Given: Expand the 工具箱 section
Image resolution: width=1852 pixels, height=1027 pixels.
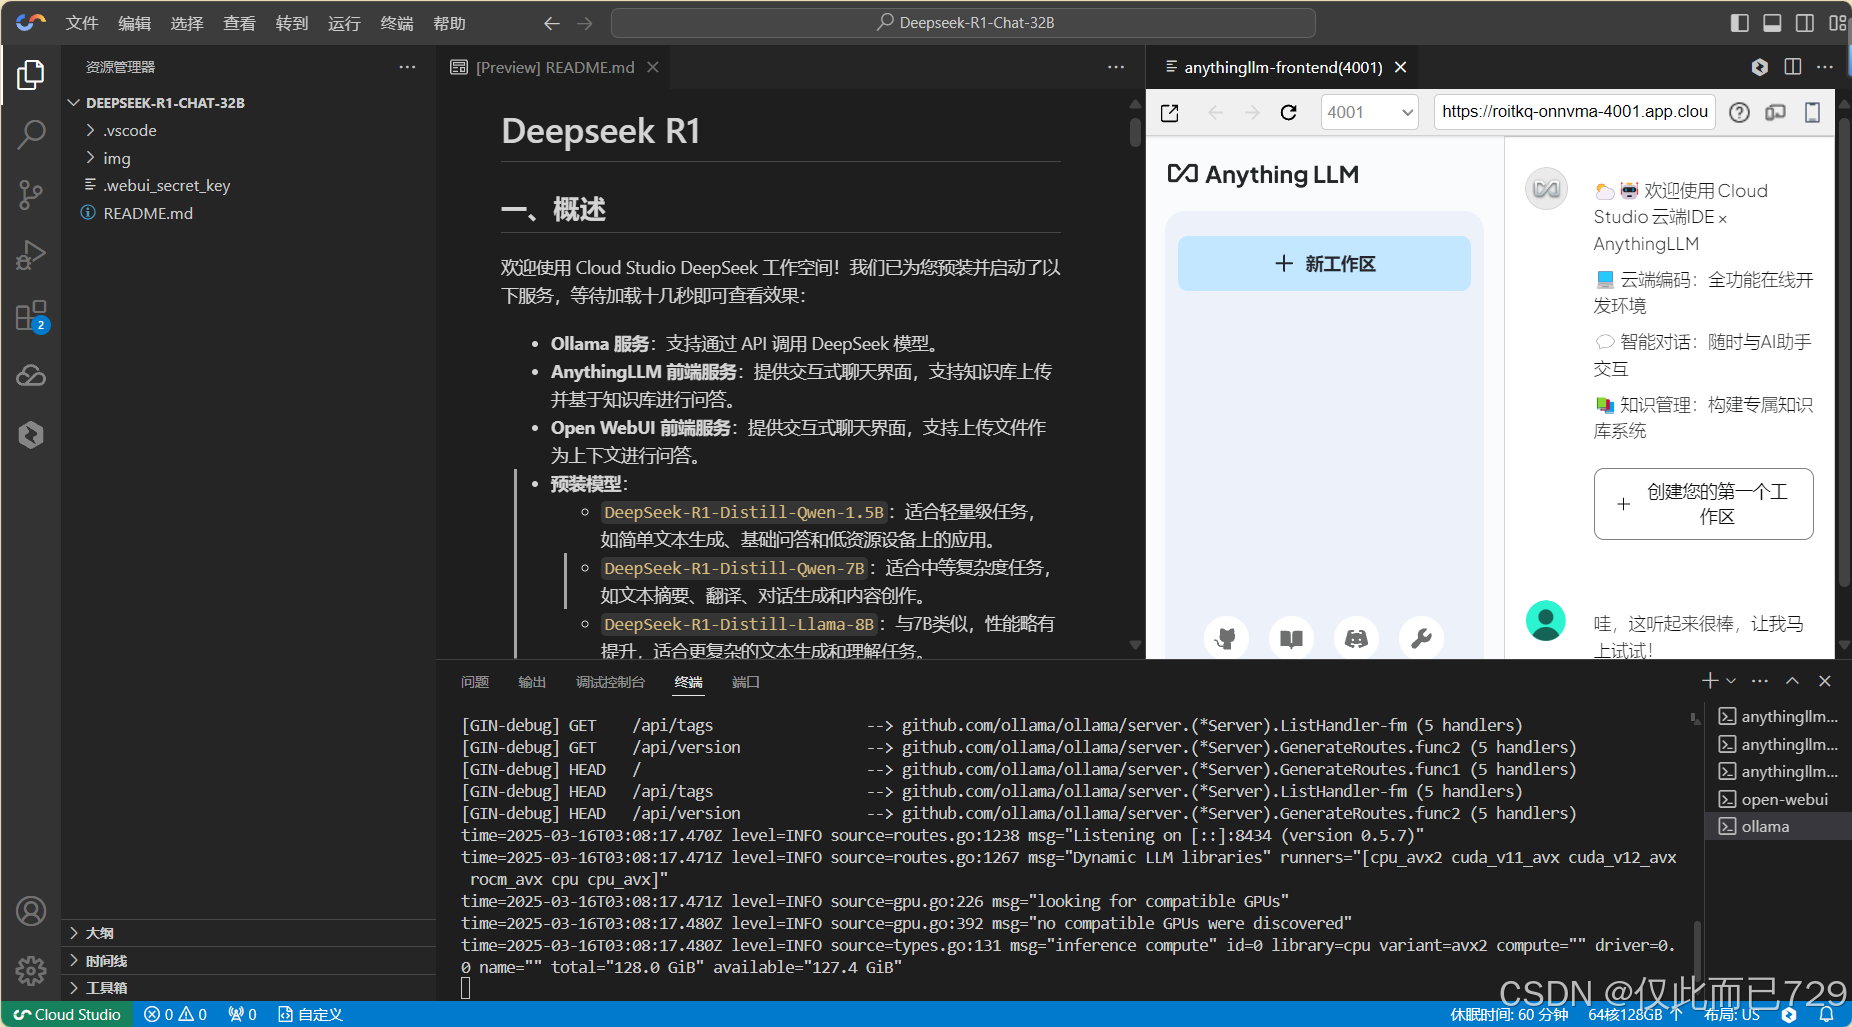Looking at the screenshot, I should [x=247, y=988].
